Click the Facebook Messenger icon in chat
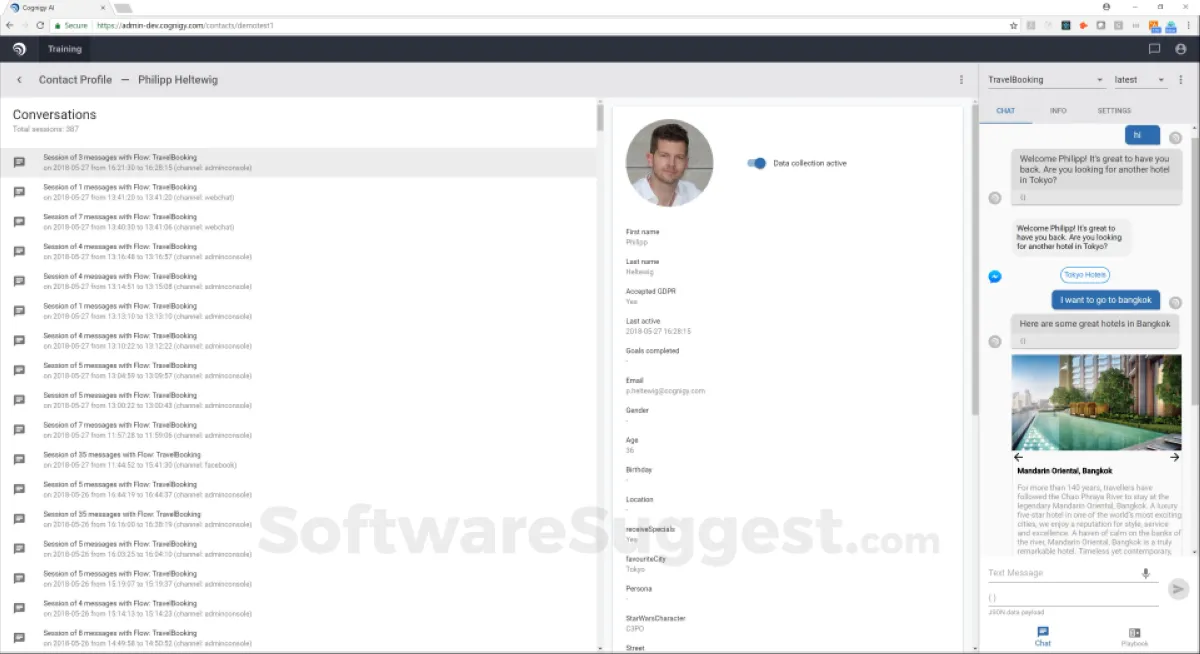Screen dimensions: 1200x654 click(x=995, y=276)
